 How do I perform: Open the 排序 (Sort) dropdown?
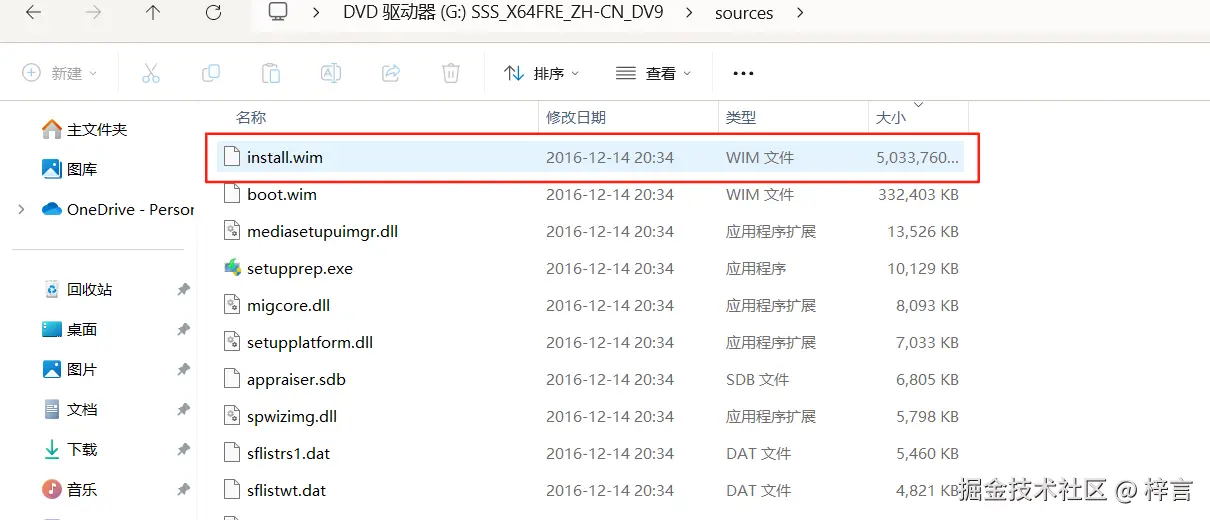pyautogui.click(x=542, y=73)
